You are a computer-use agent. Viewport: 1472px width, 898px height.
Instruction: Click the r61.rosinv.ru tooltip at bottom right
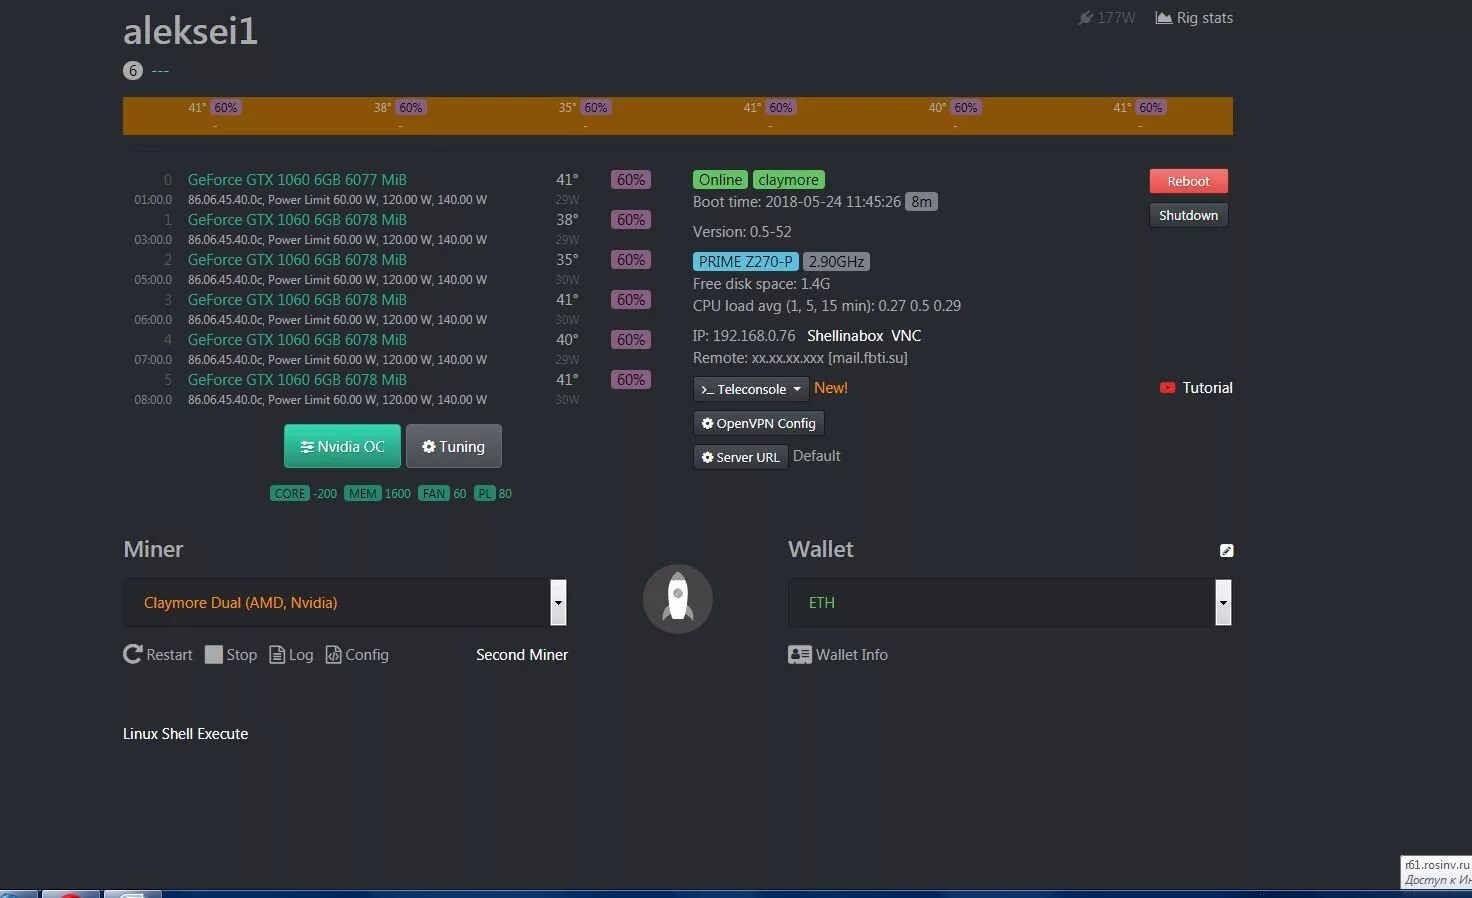tap(1436, 872)
